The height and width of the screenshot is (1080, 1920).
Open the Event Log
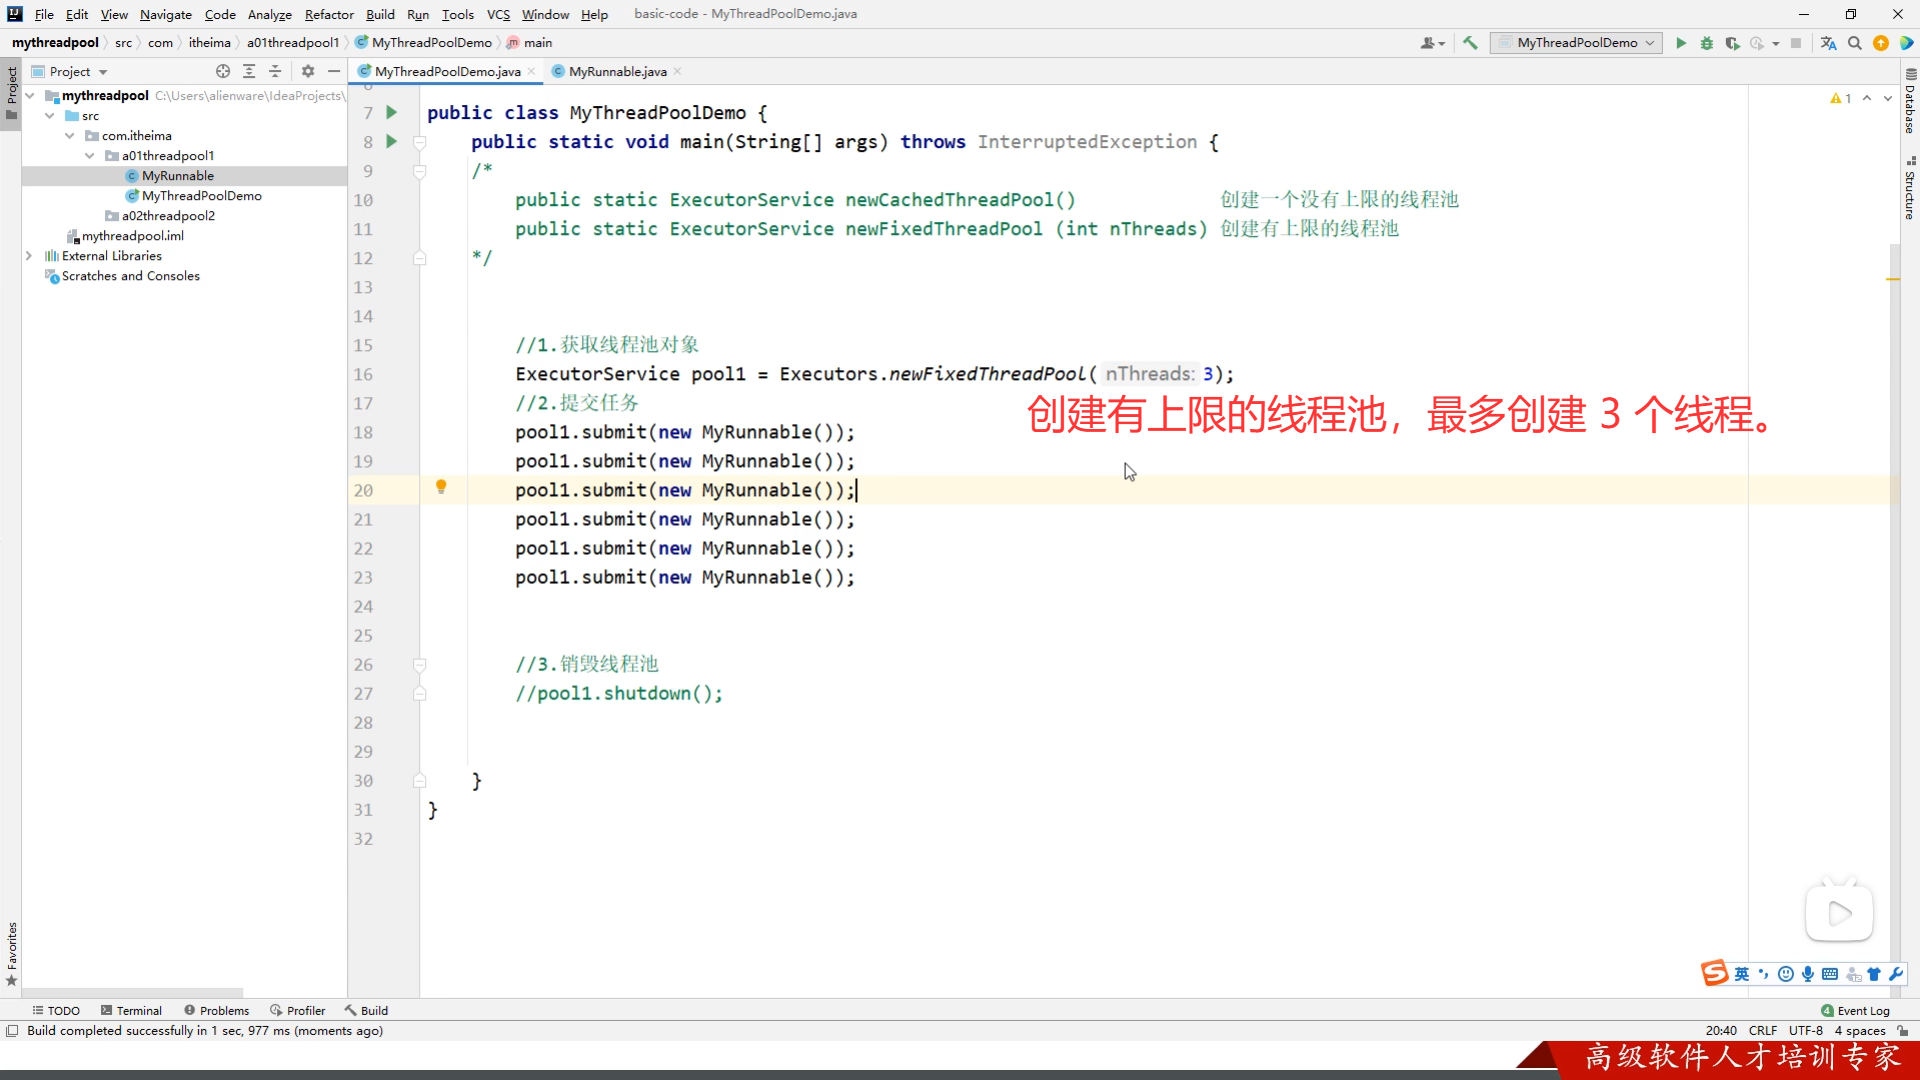1856,1010
